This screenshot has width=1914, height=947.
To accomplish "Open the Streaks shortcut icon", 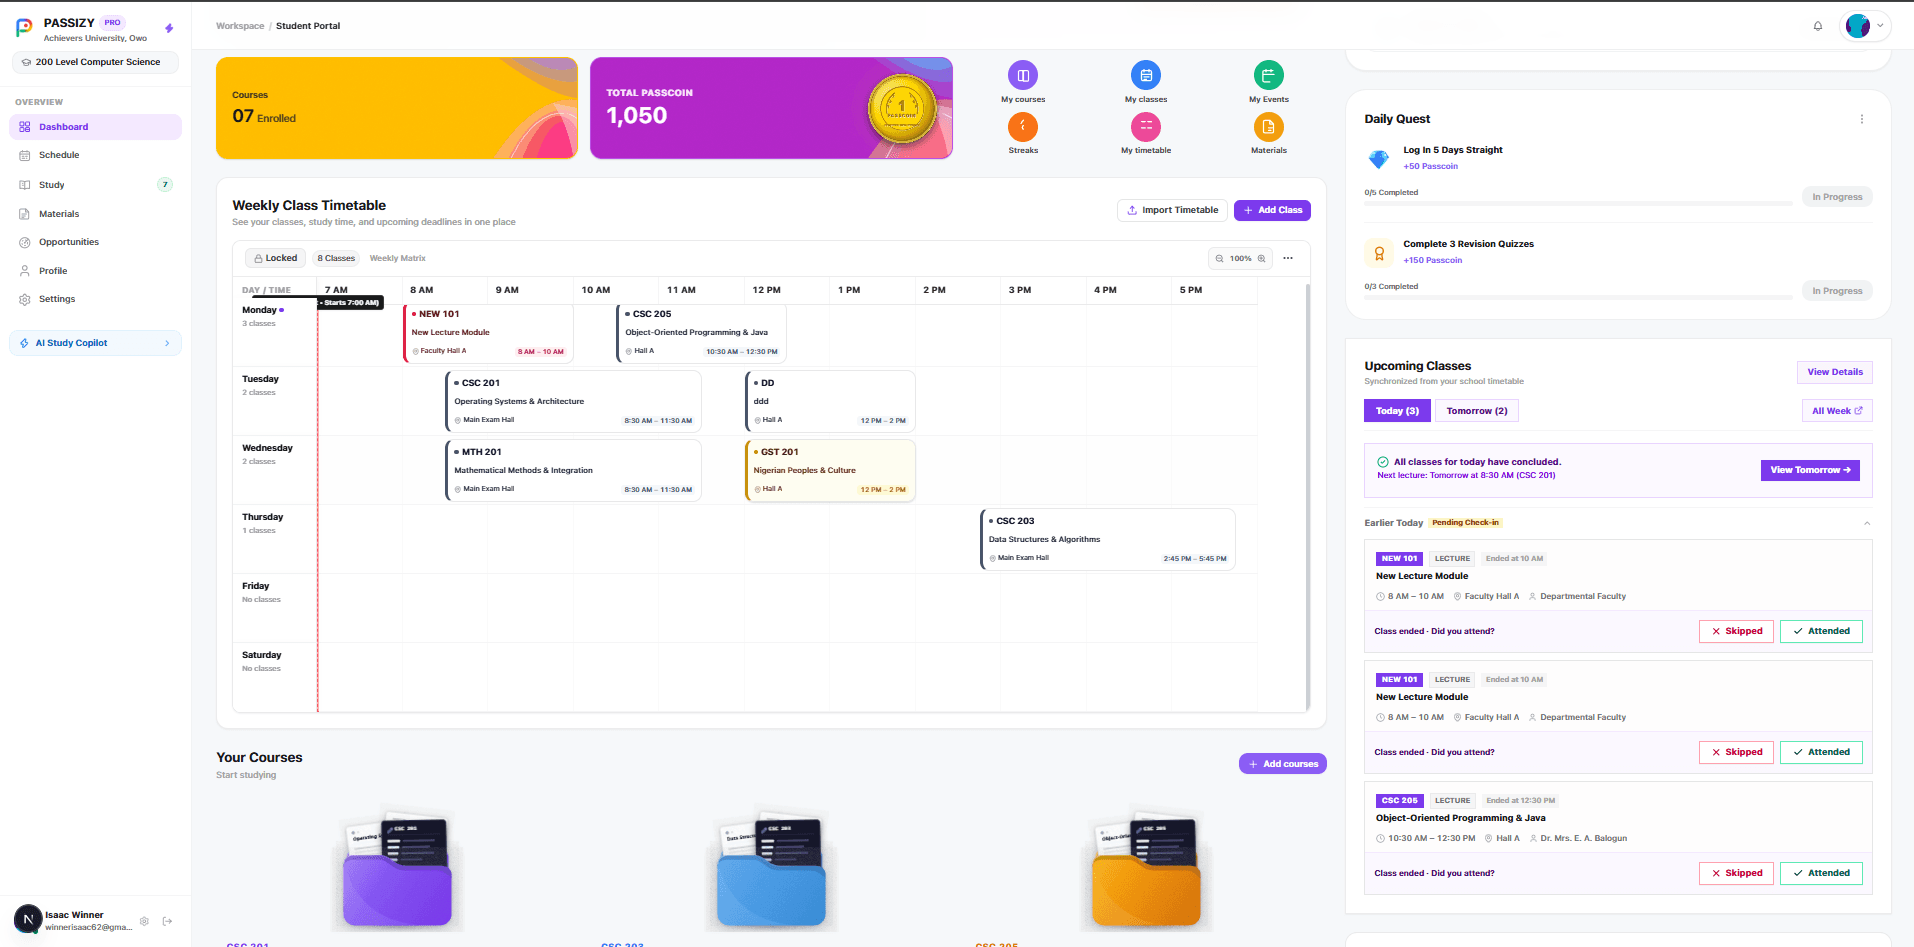I will tap(1022, 126).
